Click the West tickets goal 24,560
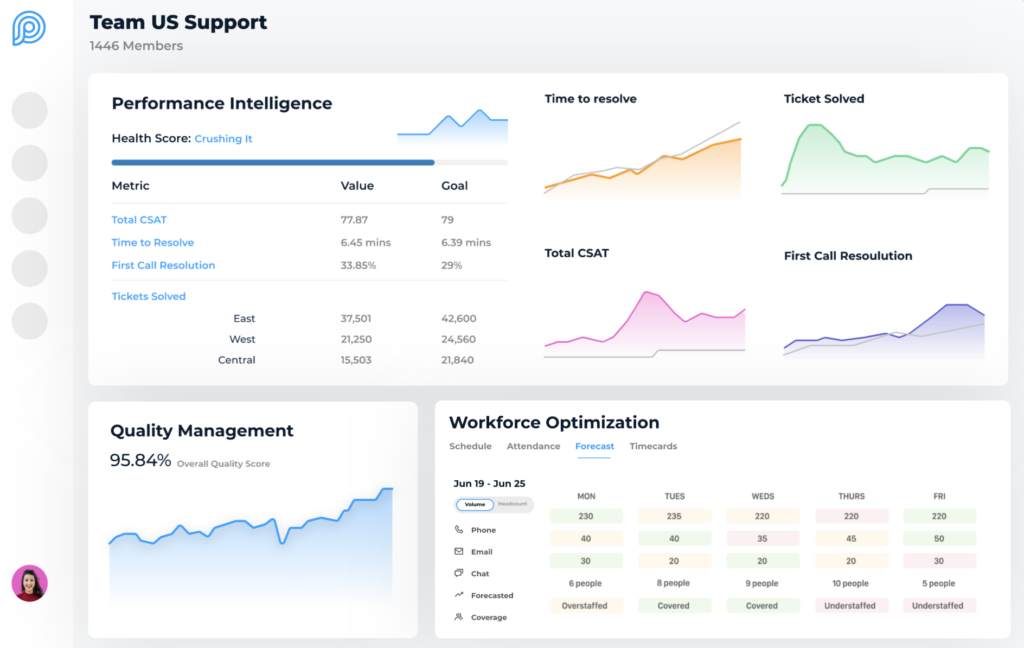Viewport: 1024px width, 648px height. point(458,340)
